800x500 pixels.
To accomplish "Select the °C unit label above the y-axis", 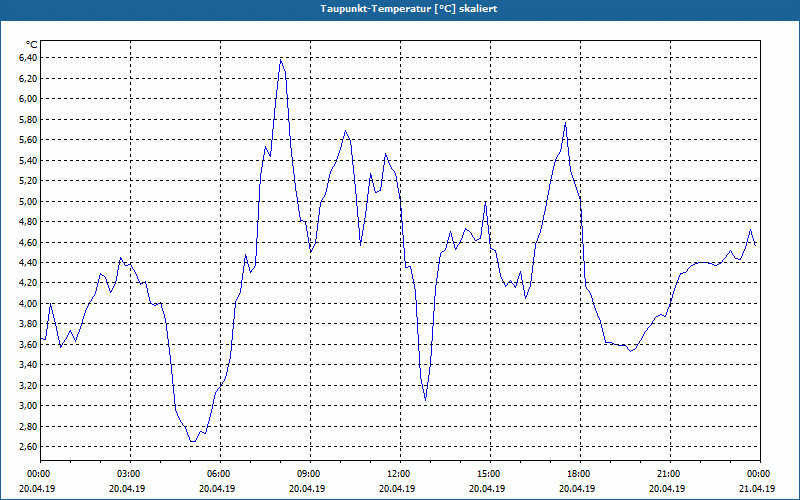I will coord(31,45).
